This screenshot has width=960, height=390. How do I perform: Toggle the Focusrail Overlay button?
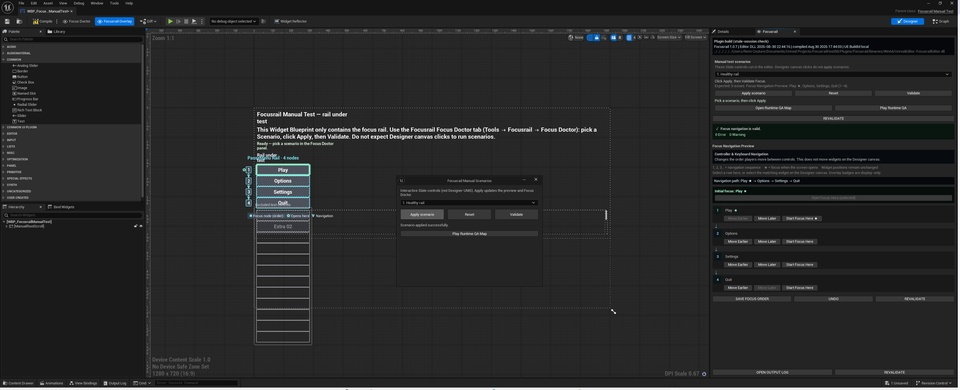pyautogui.click(x=114, y=21)
